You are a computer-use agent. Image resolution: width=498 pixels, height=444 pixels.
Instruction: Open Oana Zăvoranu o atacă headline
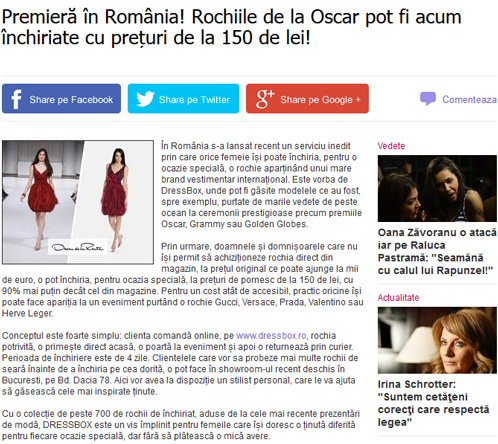pyautogui.click(x=437, y=251)
